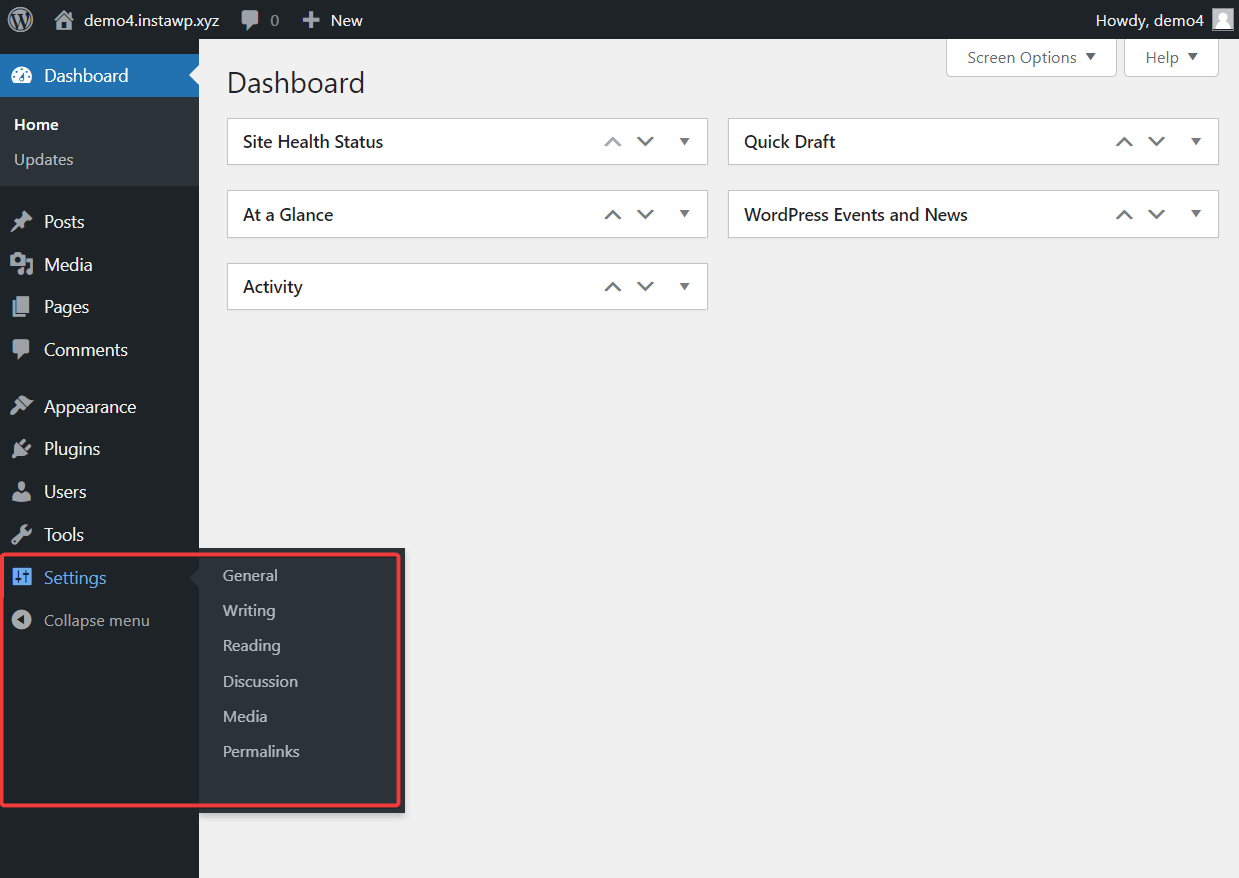Select the Appearance paintbrush icon
1239x878 pixels.
coord(21,406)
